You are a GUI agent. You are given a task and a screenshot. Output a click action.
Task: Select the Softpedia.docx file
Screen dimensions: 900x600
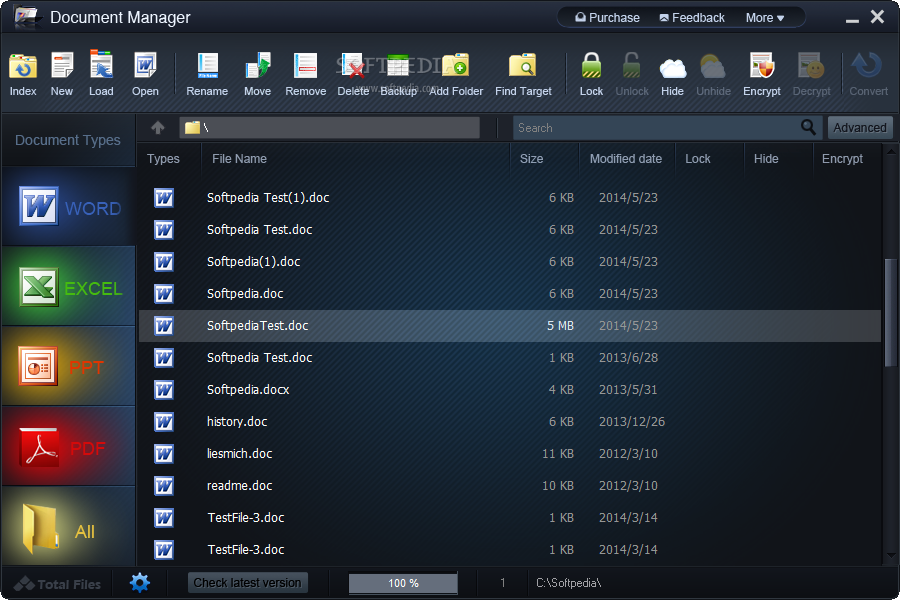tap(248, 390)
